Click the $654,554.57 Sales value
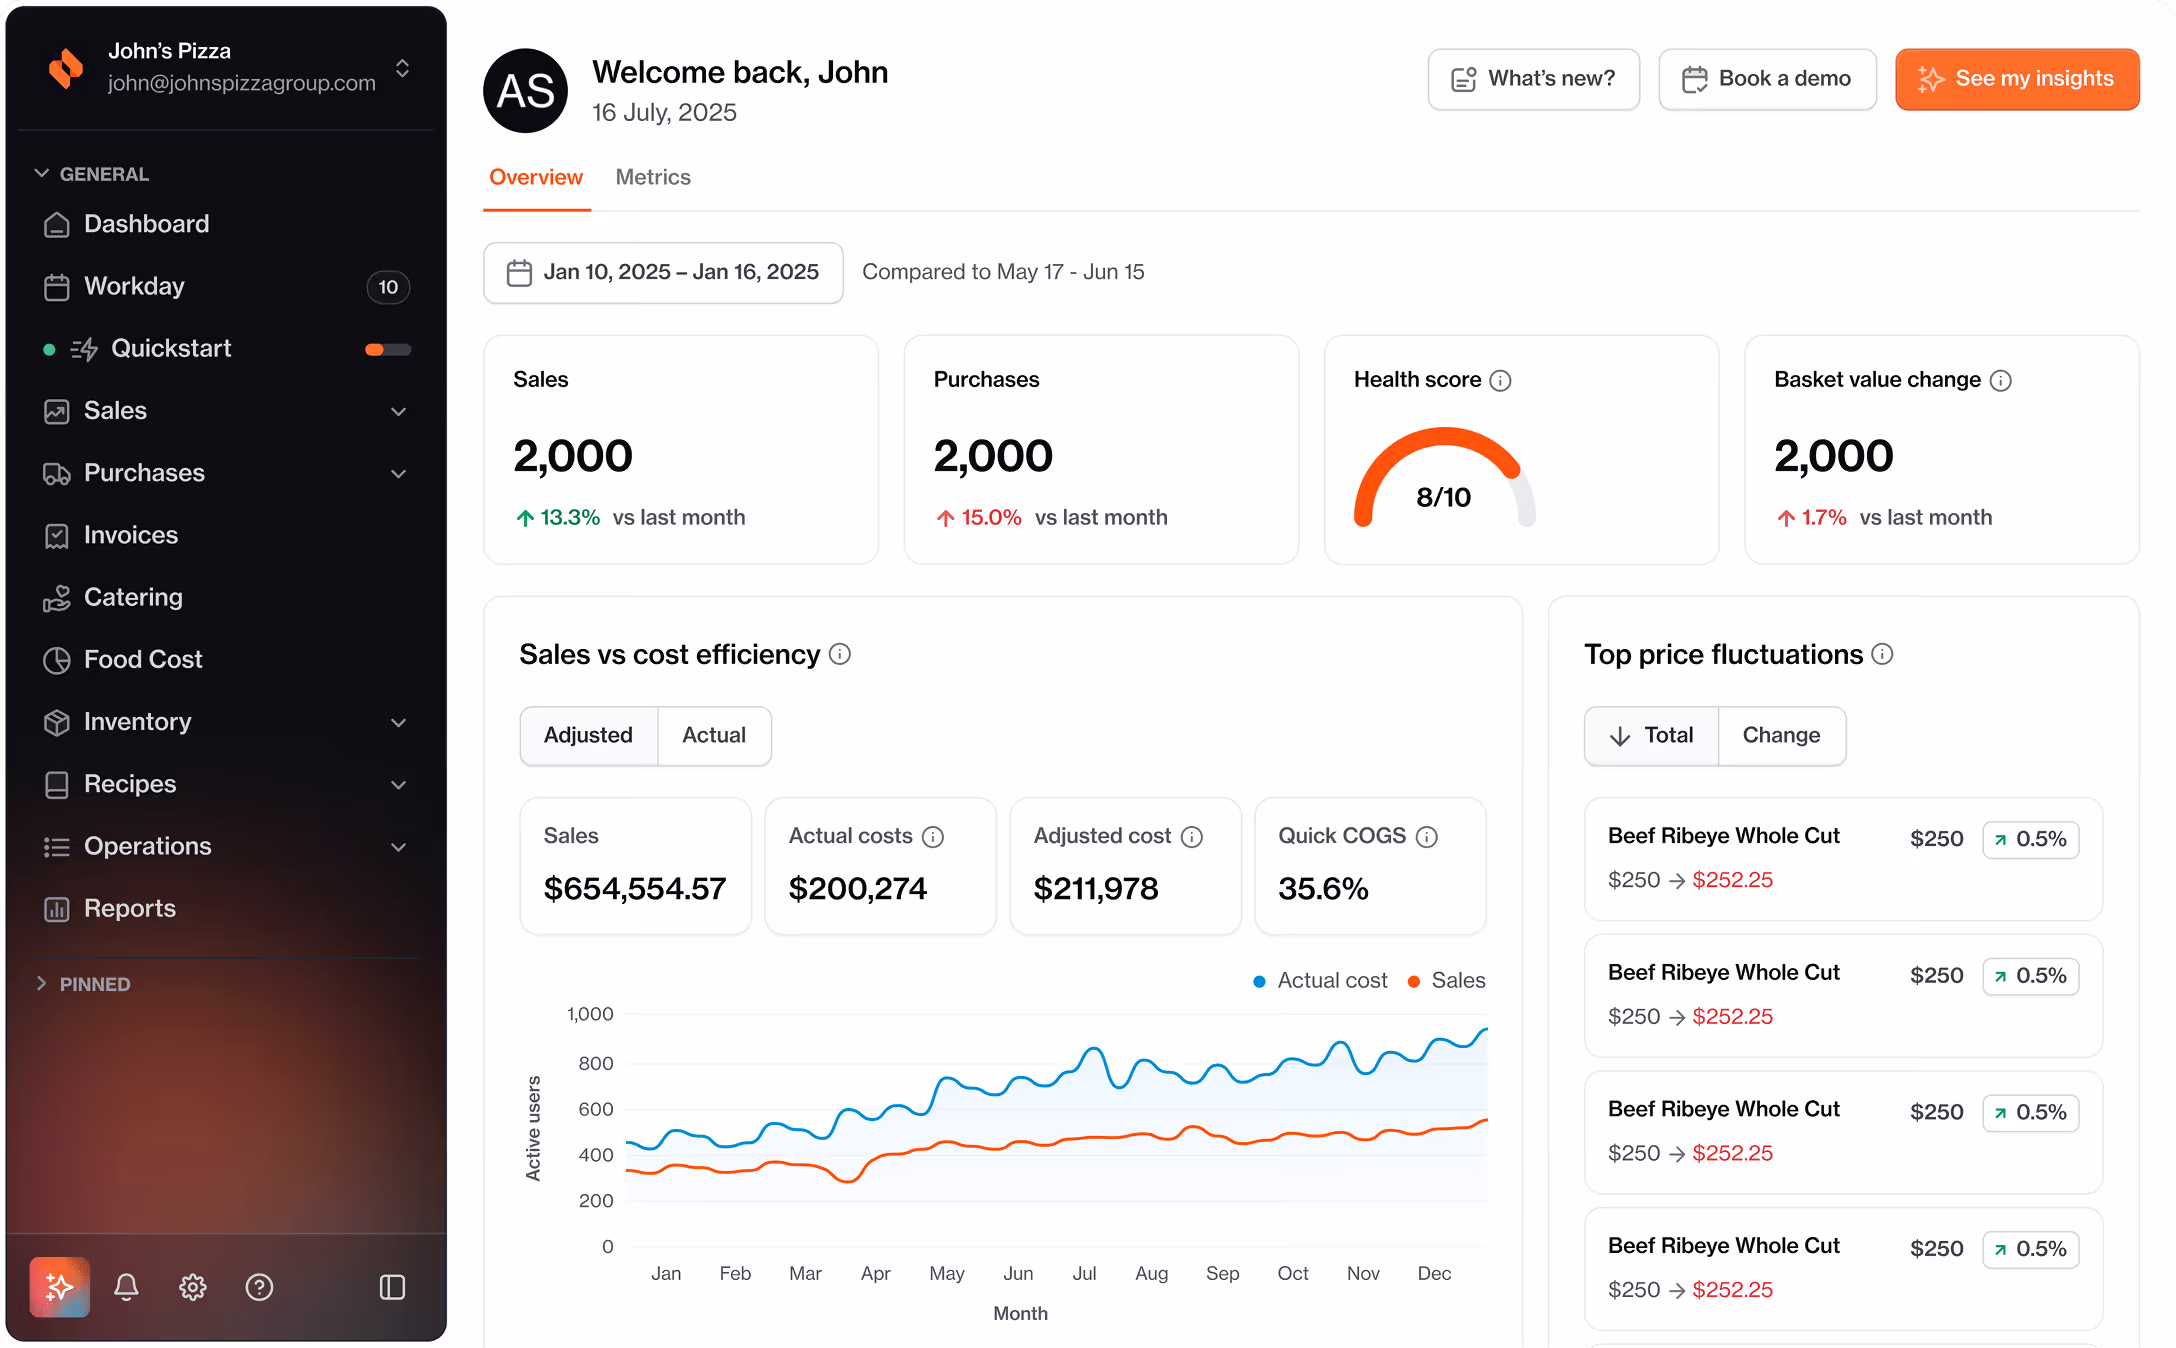2176x1348 pixels. coord(635,888)
